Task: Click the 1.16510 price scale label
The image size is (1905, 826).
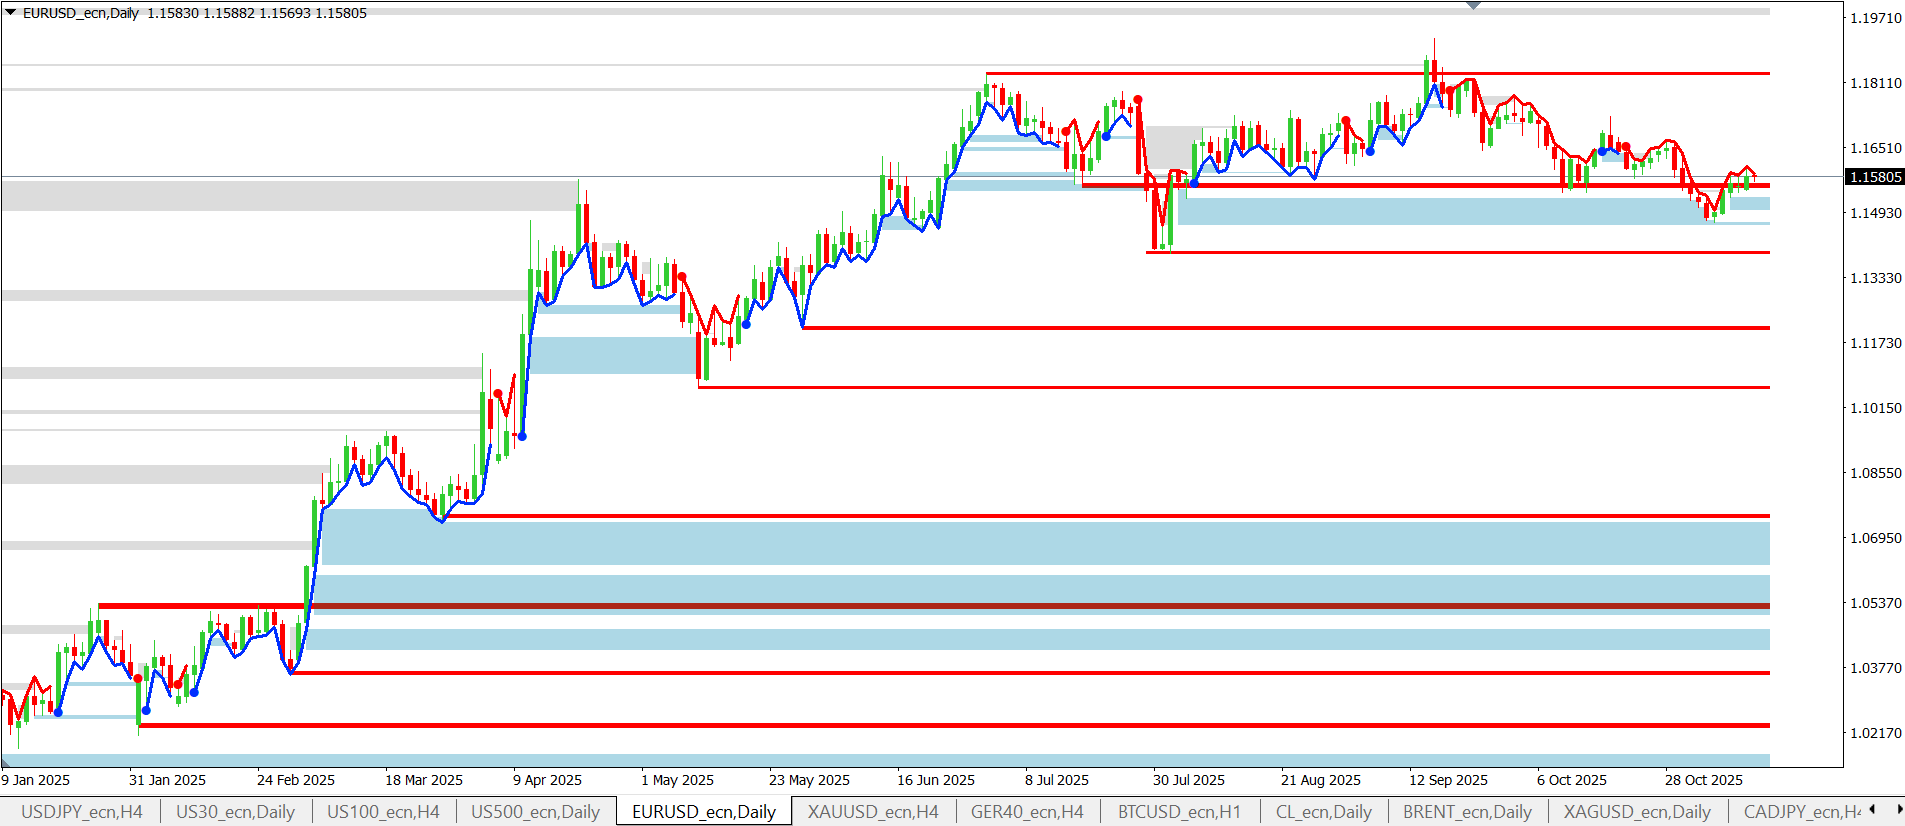Action: click(x=1876, y=148)
